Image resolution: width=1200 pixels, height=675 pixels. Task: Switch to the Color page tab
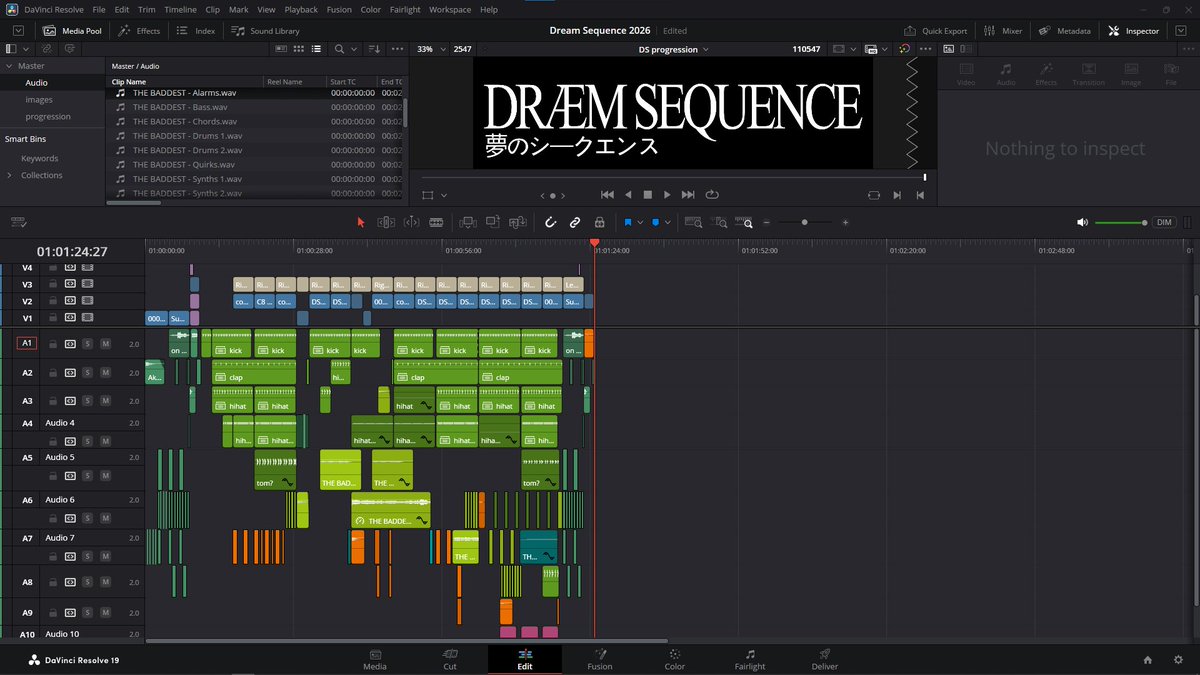click(x=675, y=660)
